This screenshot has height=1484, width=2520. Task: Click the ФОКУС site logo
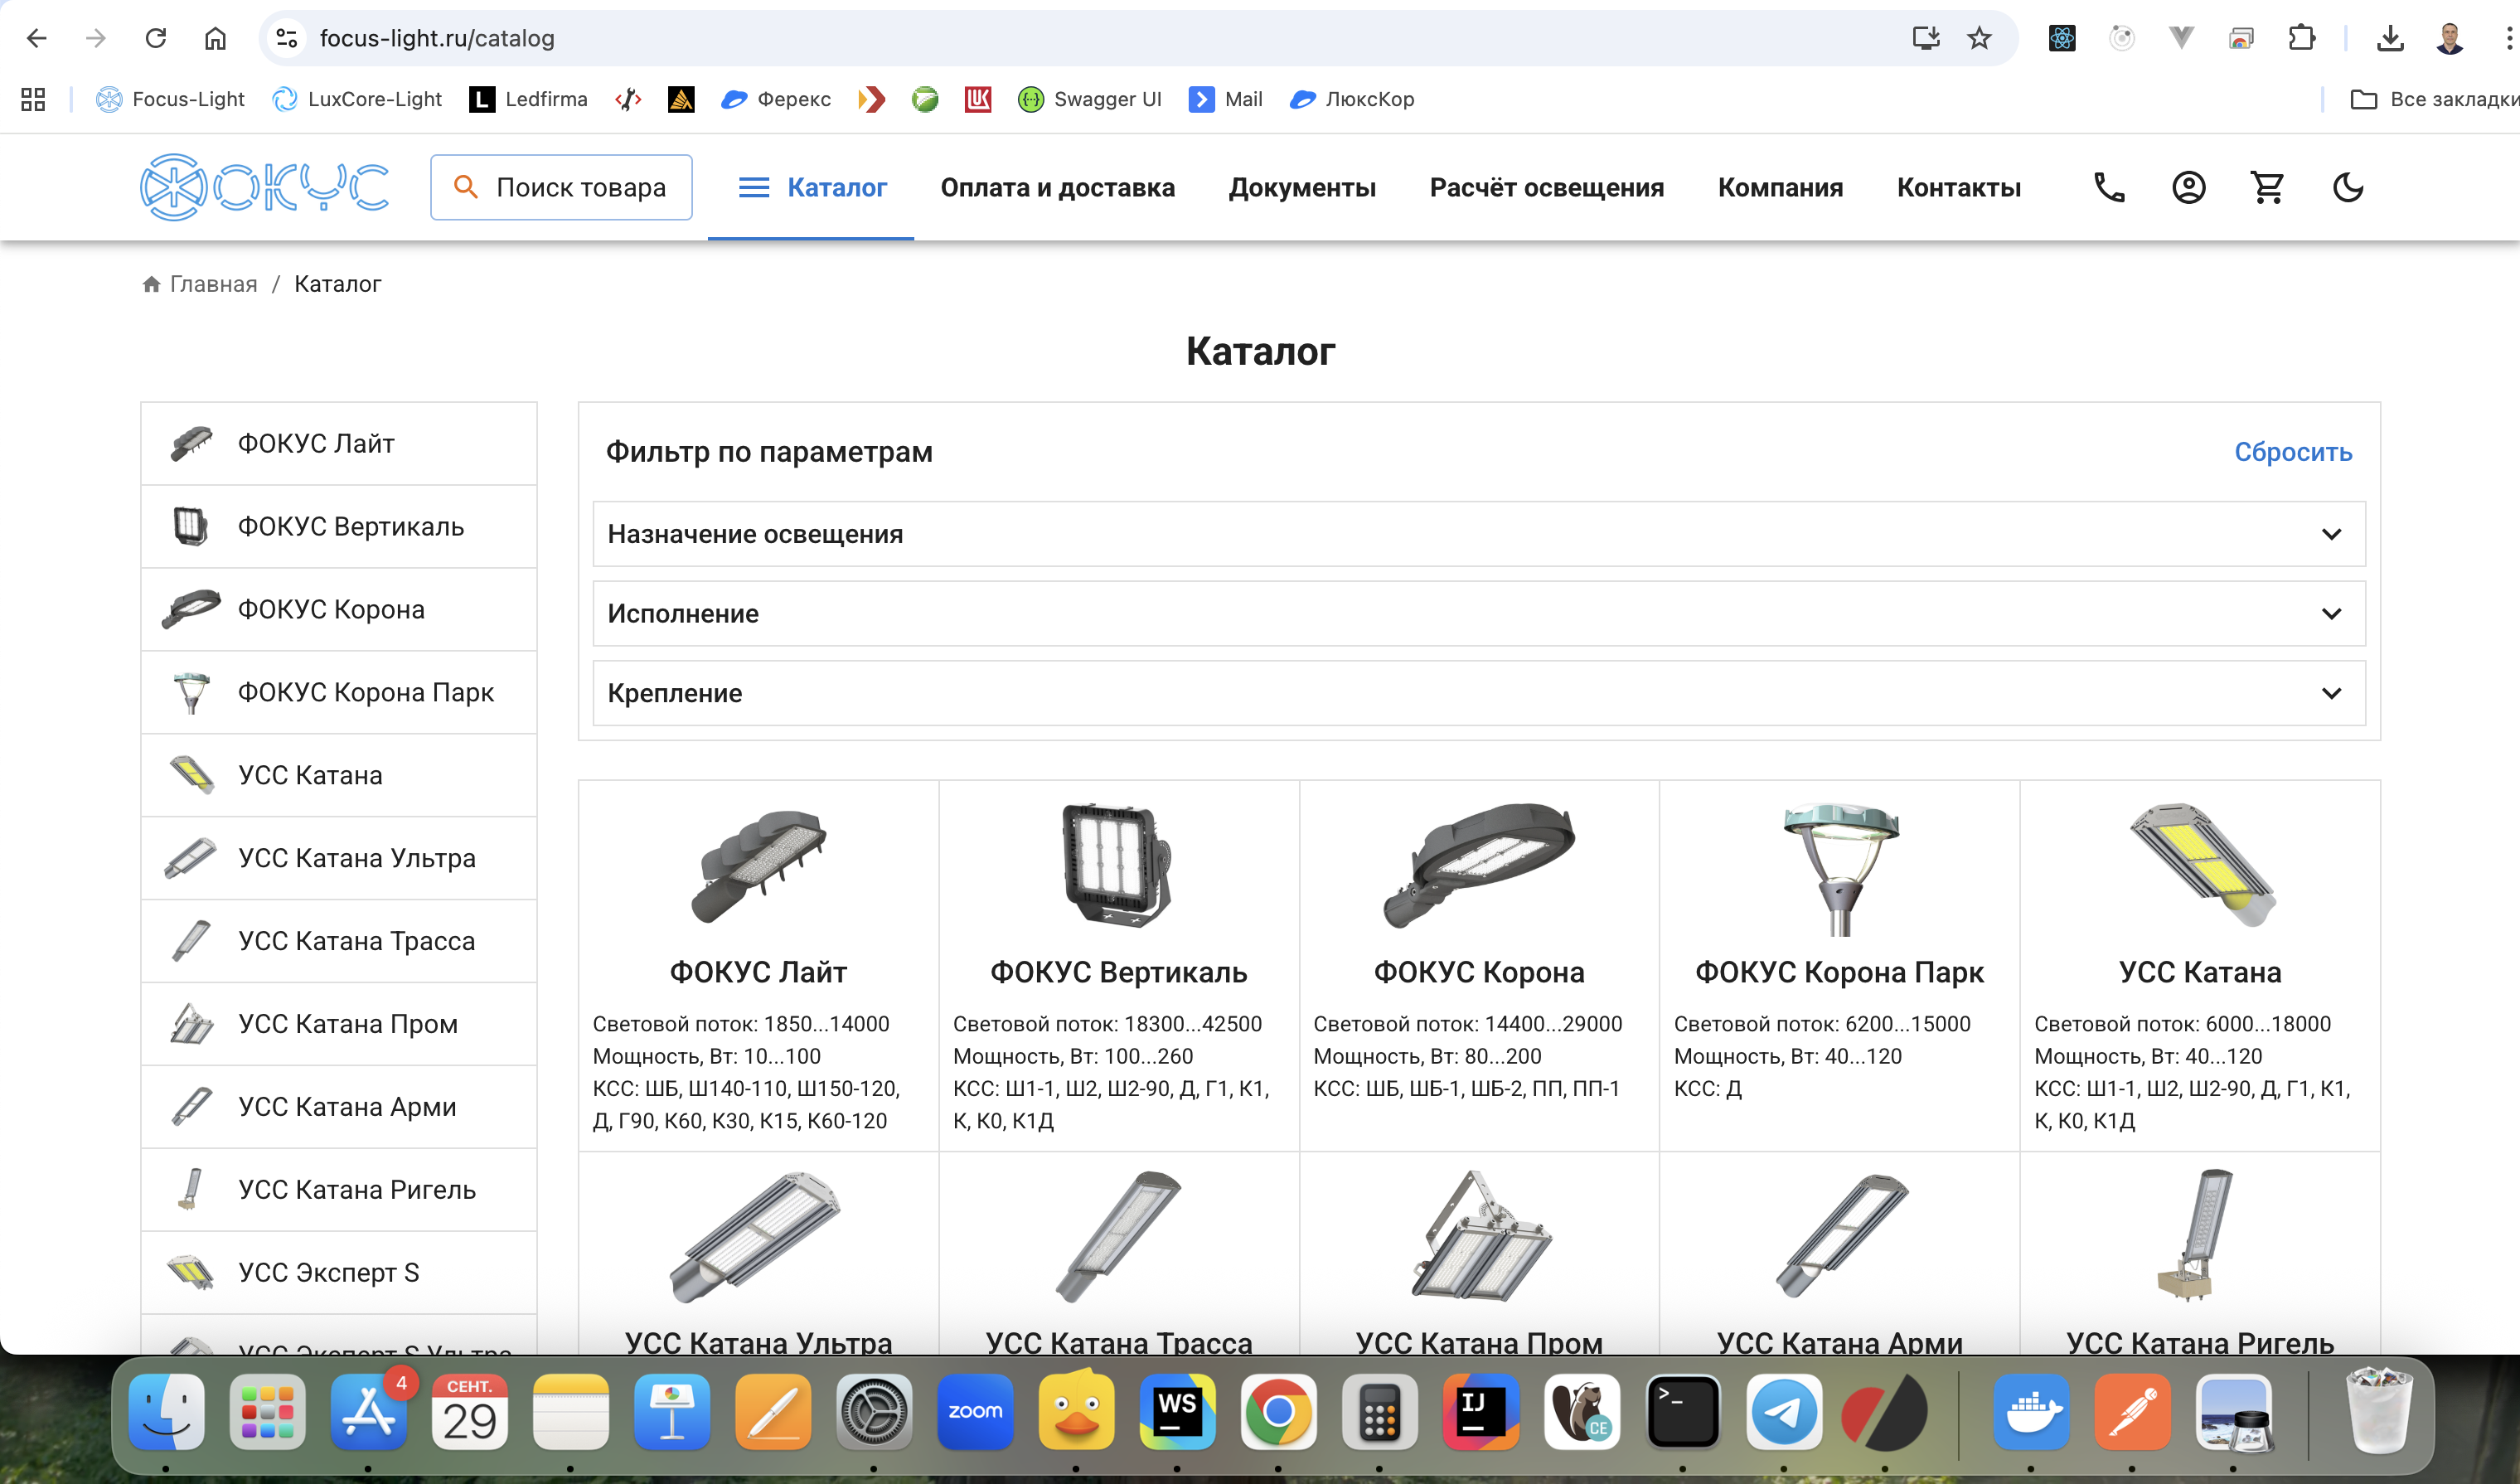tap(265, 187)
